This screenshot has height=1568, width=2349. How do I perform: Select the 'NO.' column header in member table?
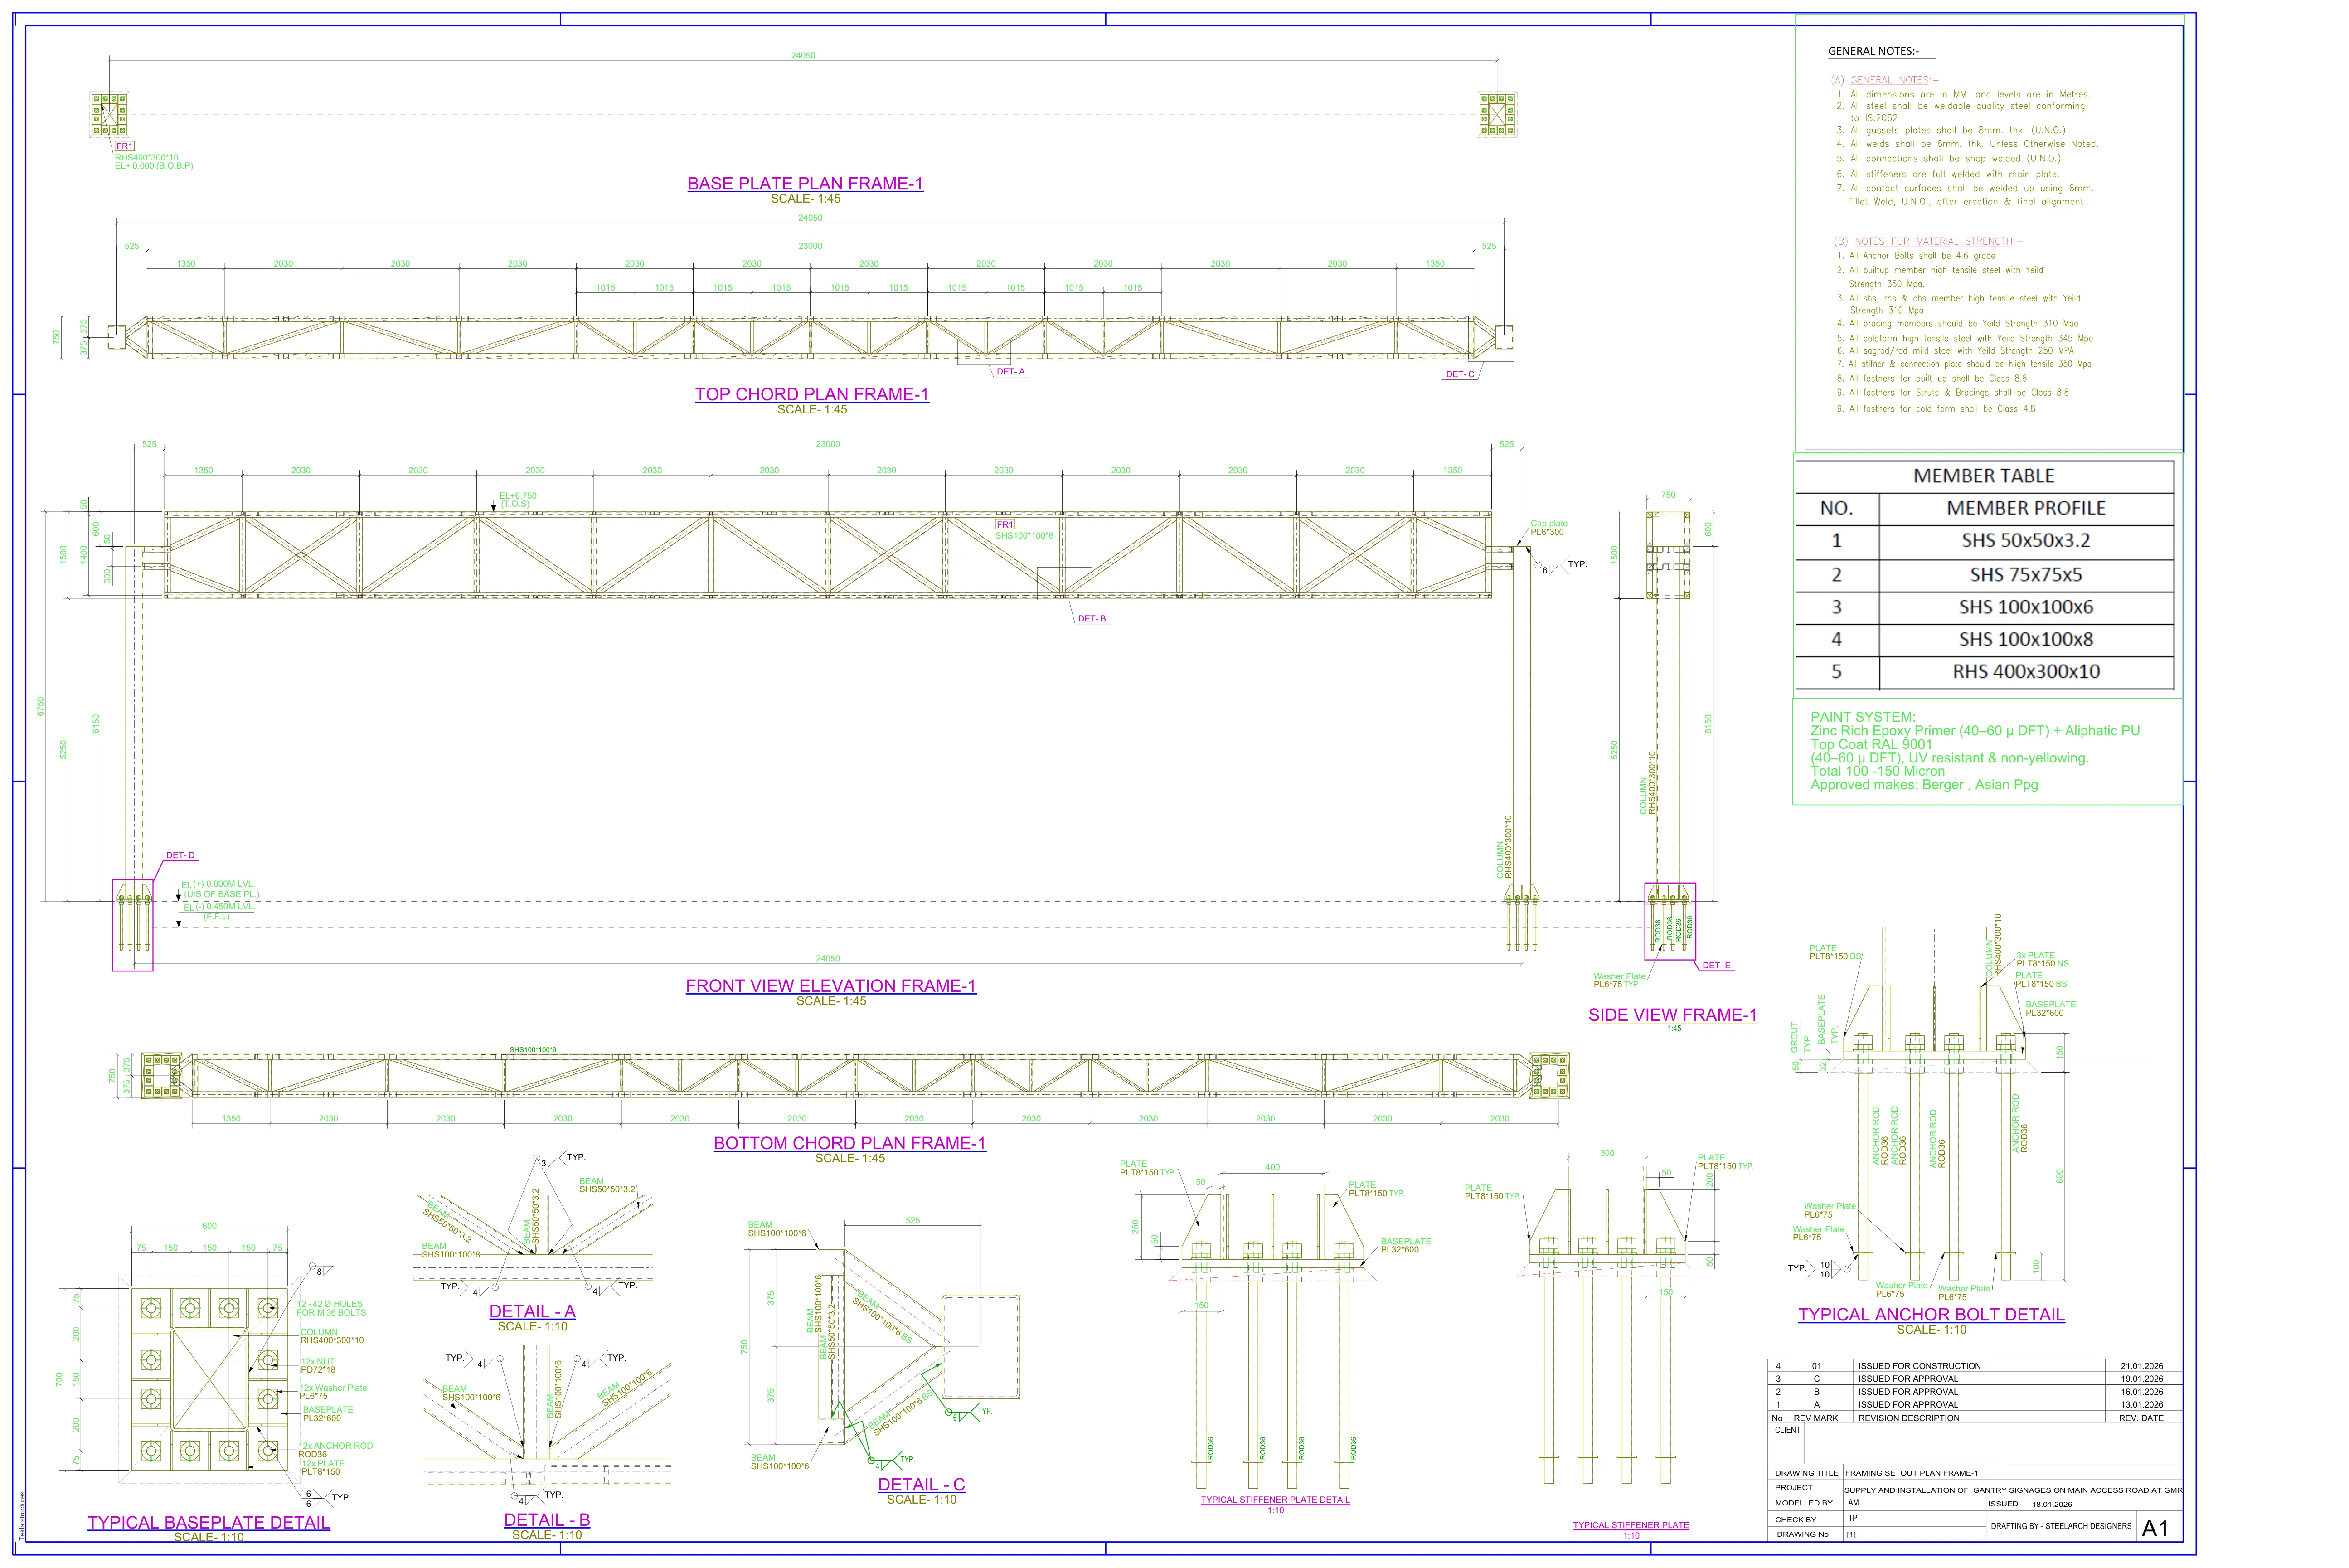click(1836, 508)
